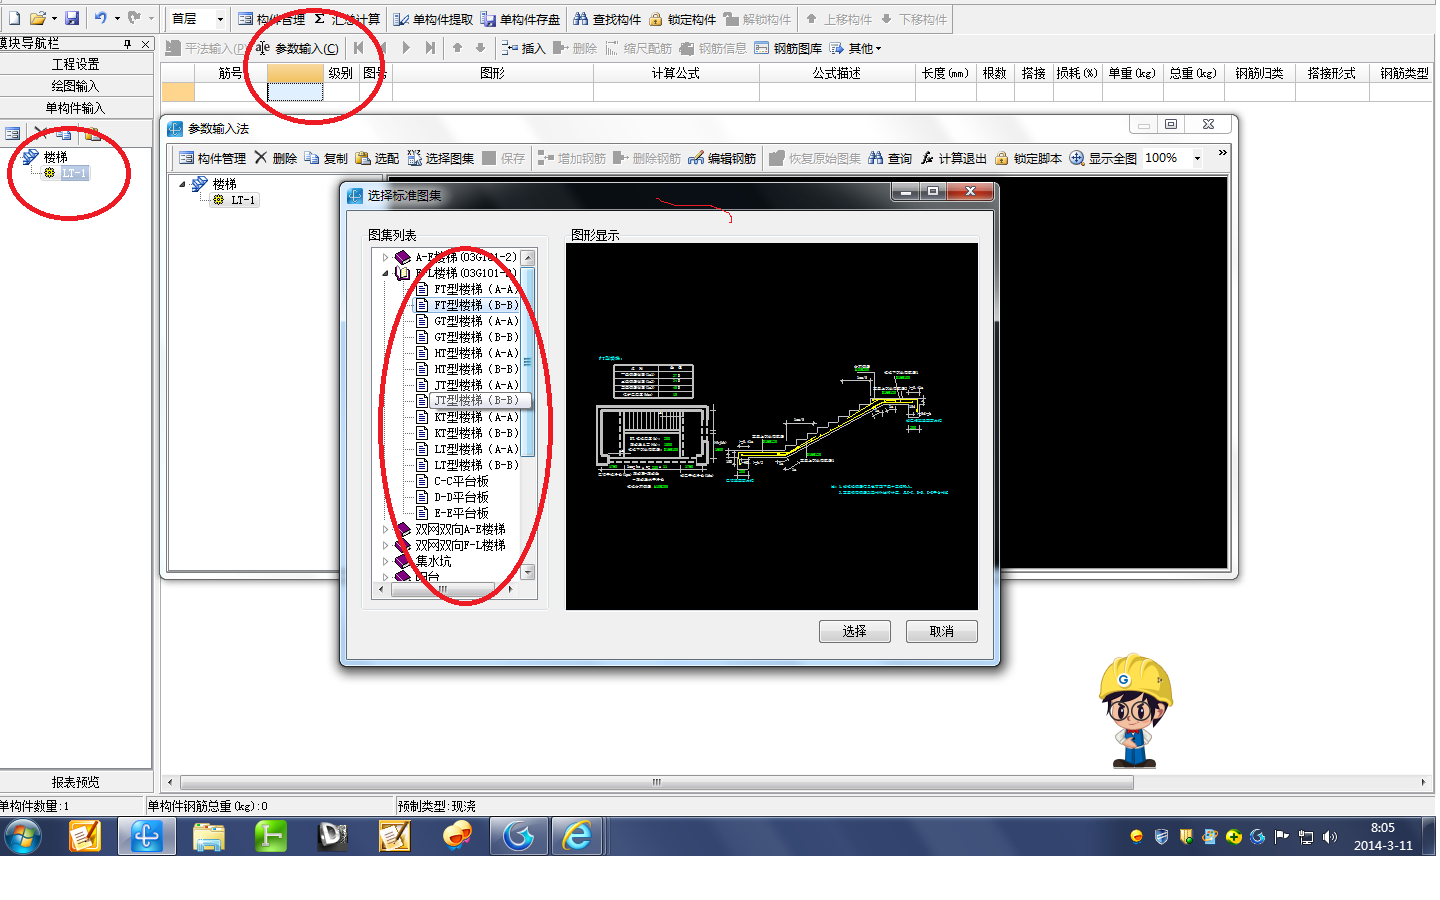Open the 100% zoom dropdown
Viewport: 1440px width, 900px height.
[1197, 158]
